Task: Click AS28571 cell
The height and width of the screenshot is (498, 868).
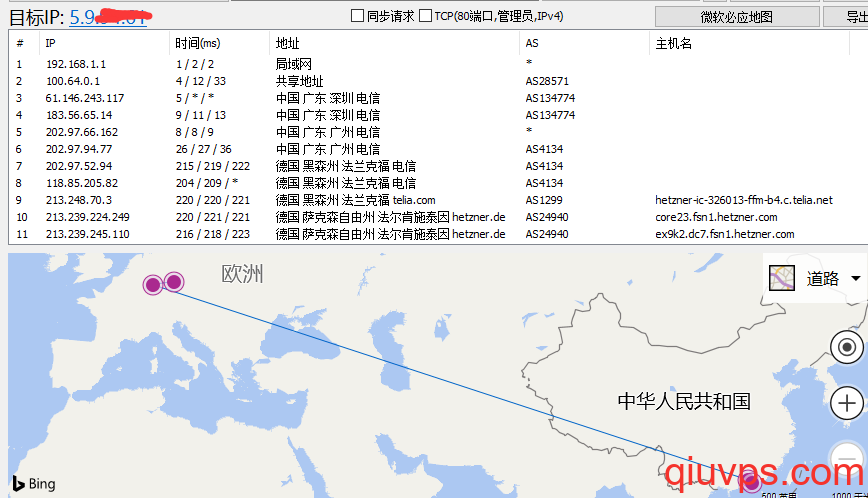Action: pos(547,81)
